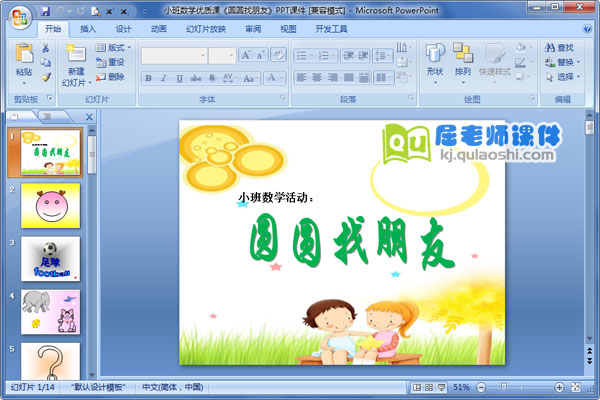Open the Font dialog launcher
The height and width of the screenshot is (400, 600).
pos(282,98)
